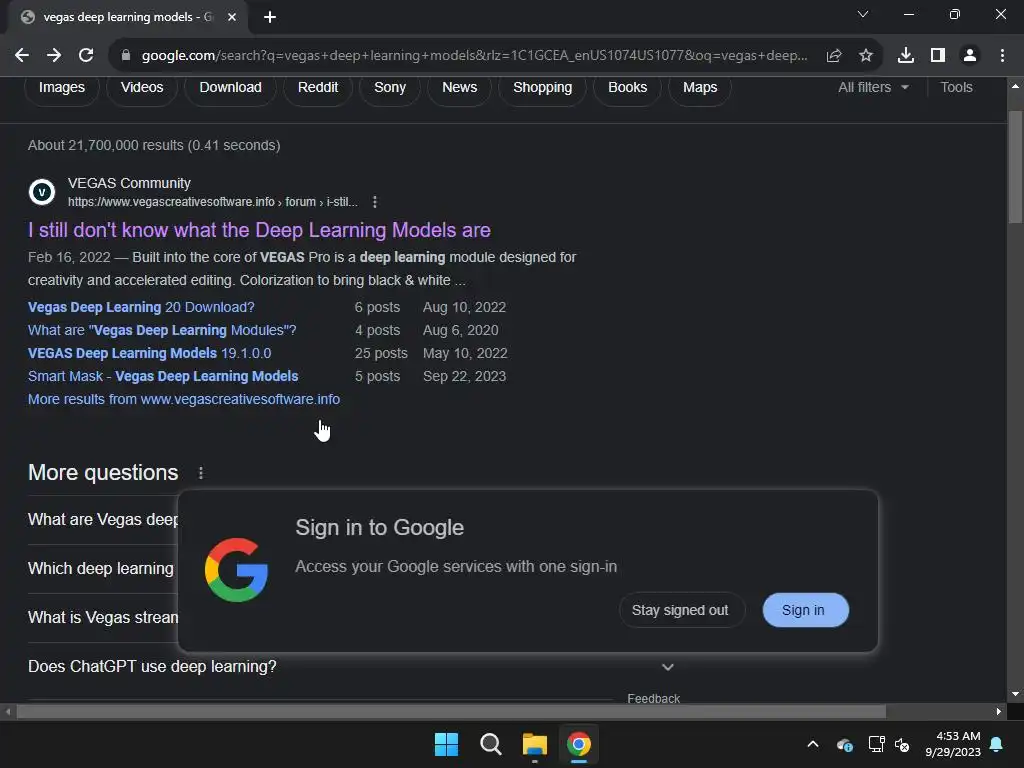Go back to the previous page
1024x768 pixels.
22,56
